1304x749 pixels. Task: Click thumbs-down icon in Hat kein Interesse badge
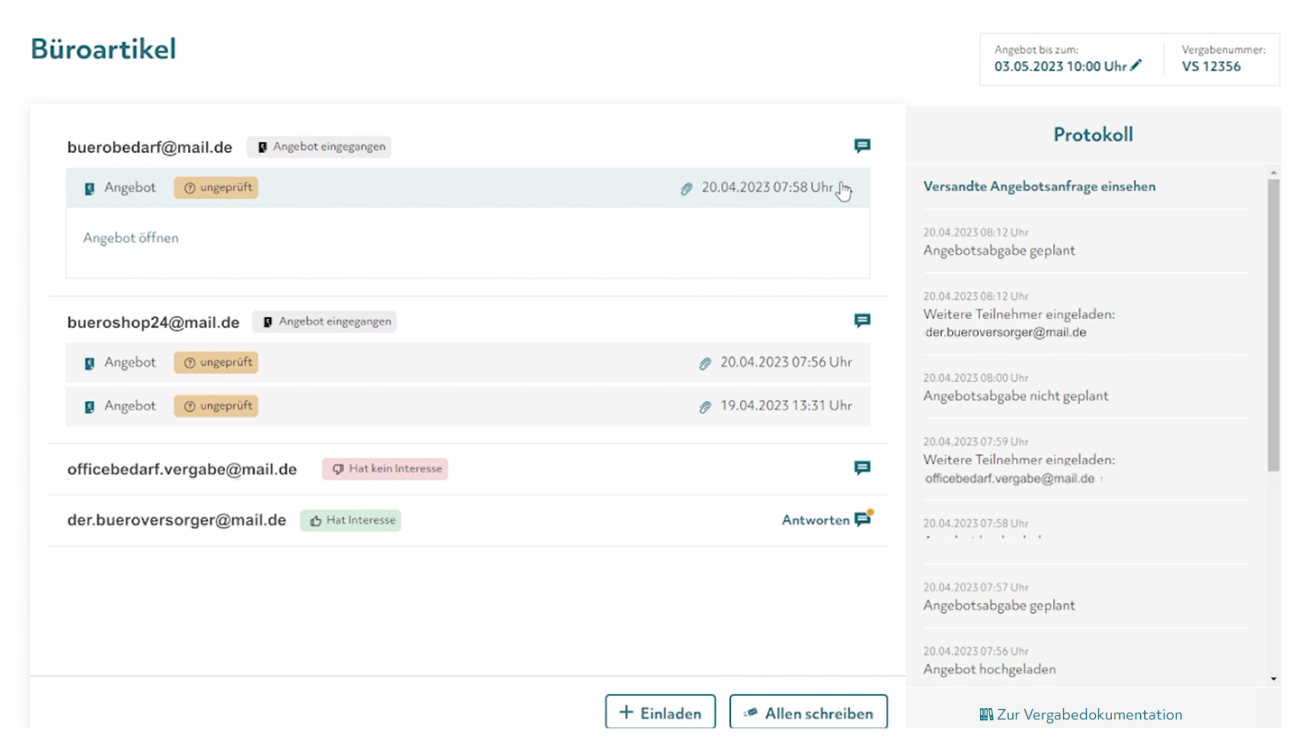pos(338,469)
